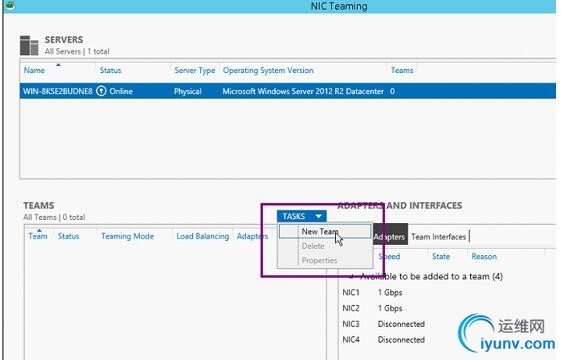
Task: Select the NIC3 adapter row
Action: coord(447,324)
